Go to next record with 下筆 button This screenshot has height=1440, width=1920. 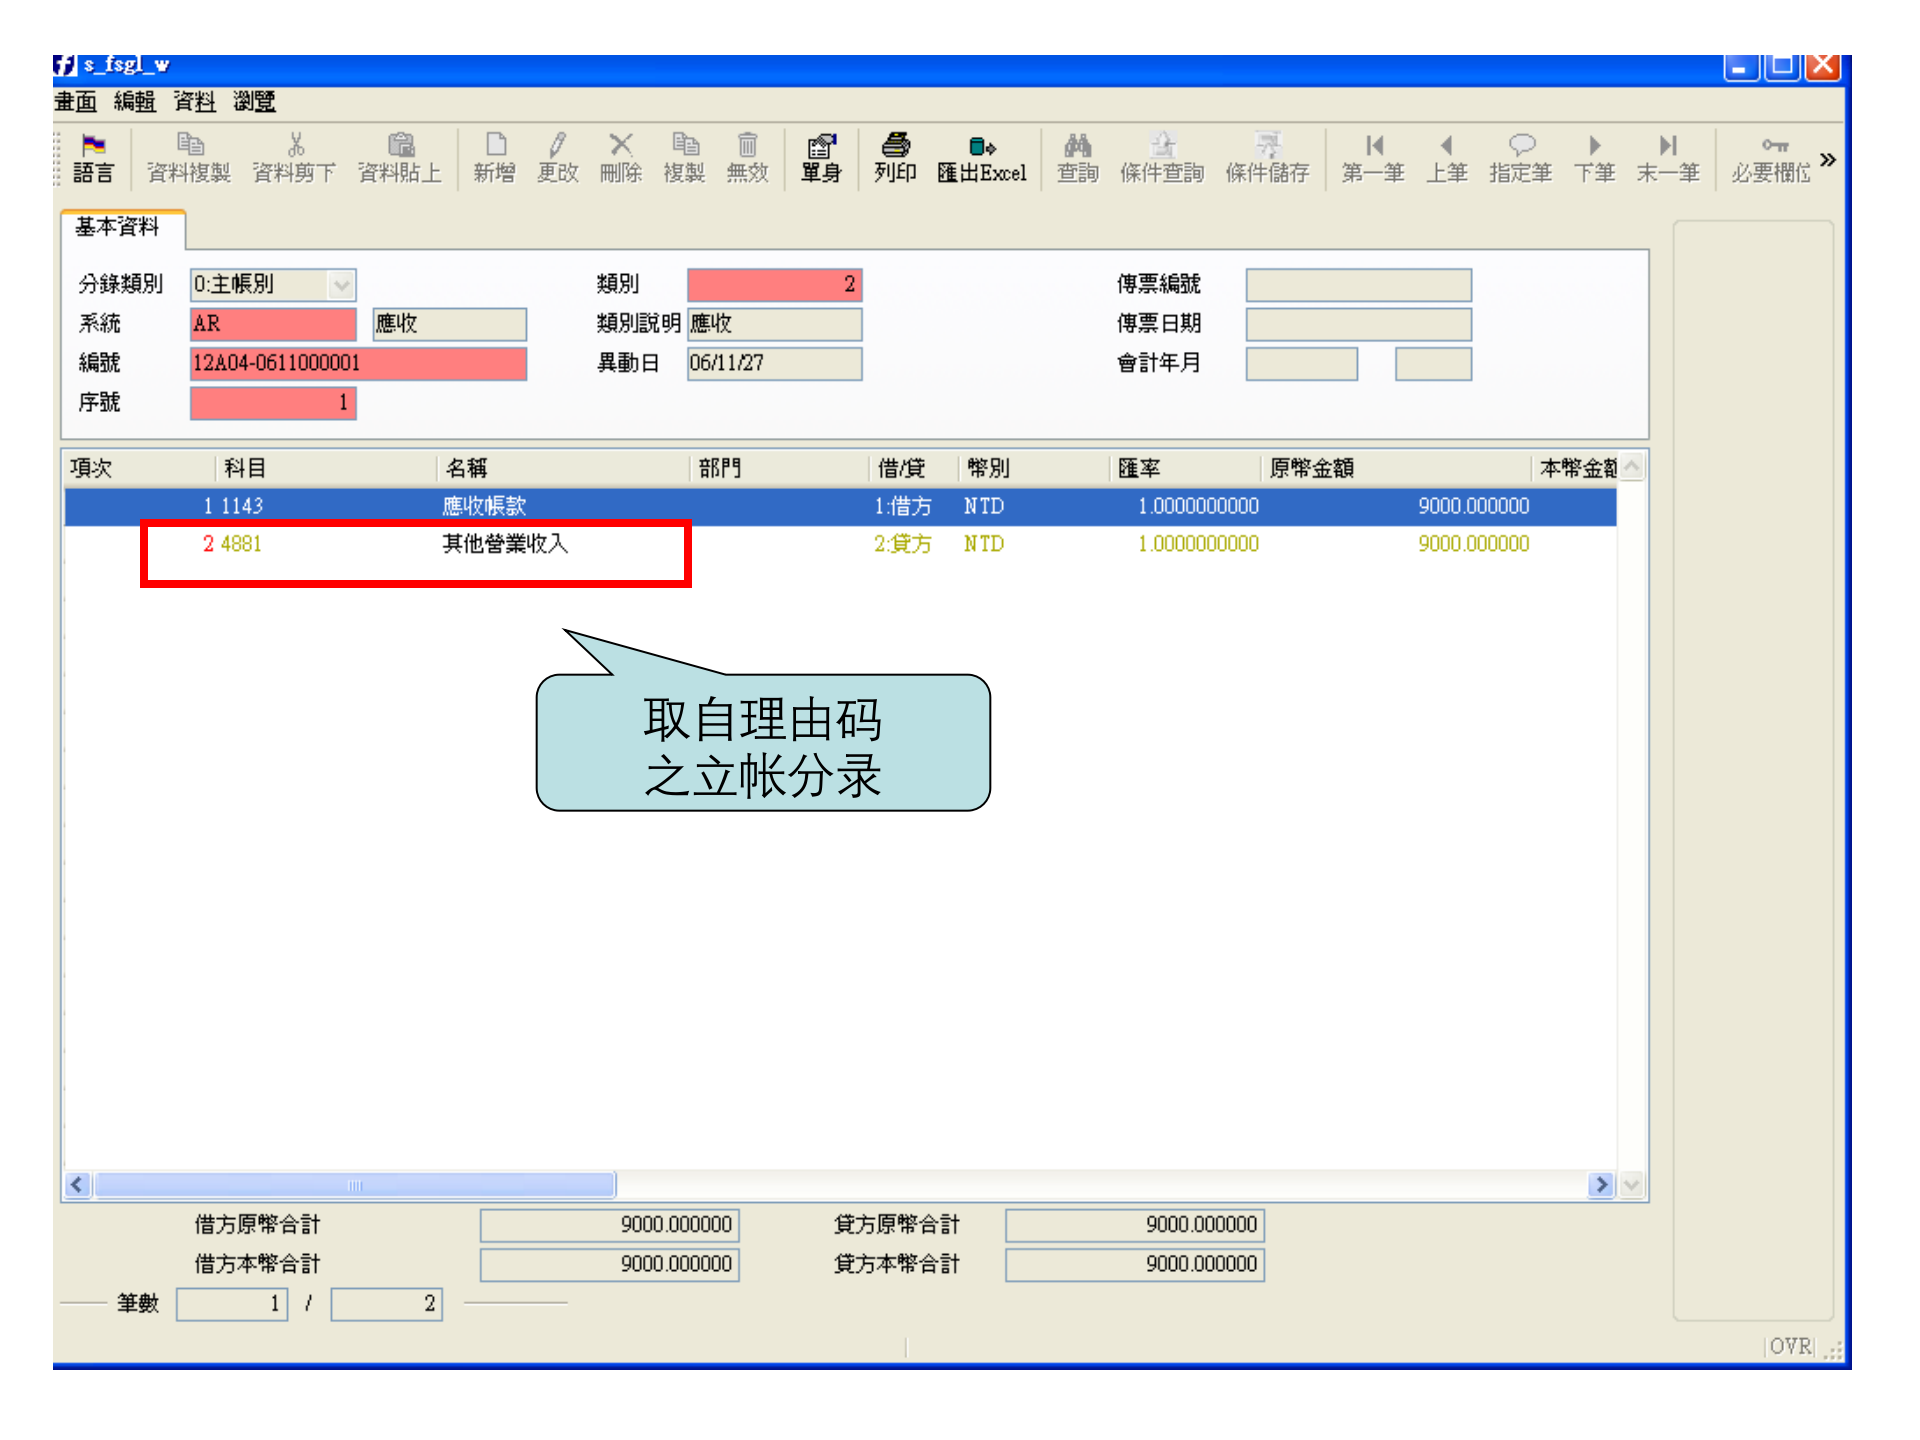tap(1594, 158)
